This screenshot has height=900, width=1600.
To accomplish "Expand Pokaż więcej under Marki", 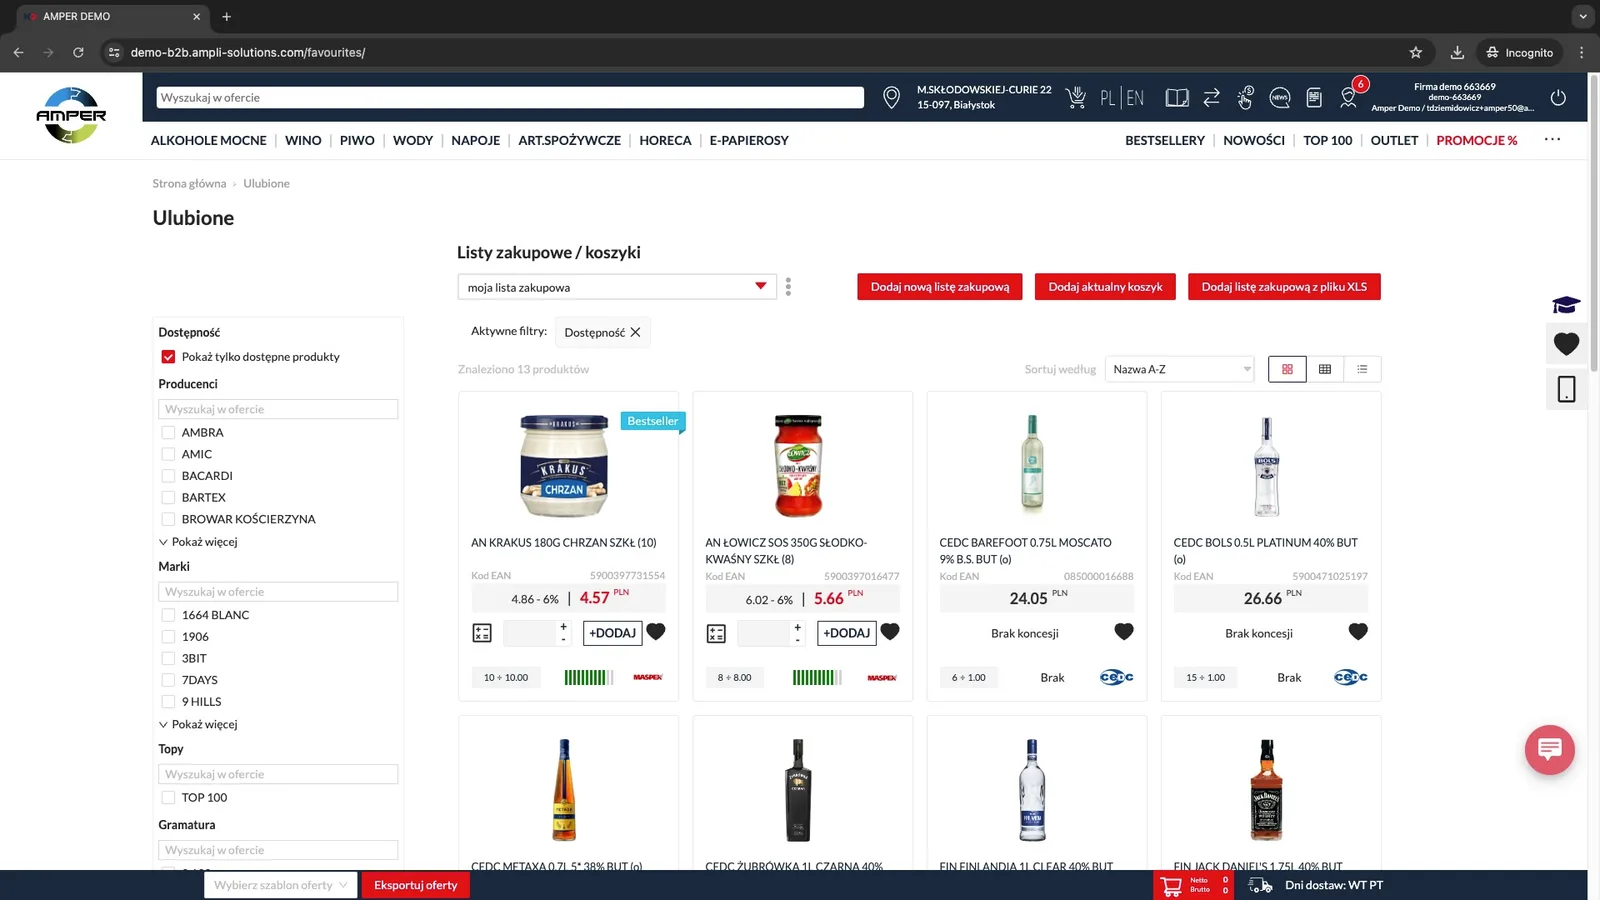I will 198,724.
